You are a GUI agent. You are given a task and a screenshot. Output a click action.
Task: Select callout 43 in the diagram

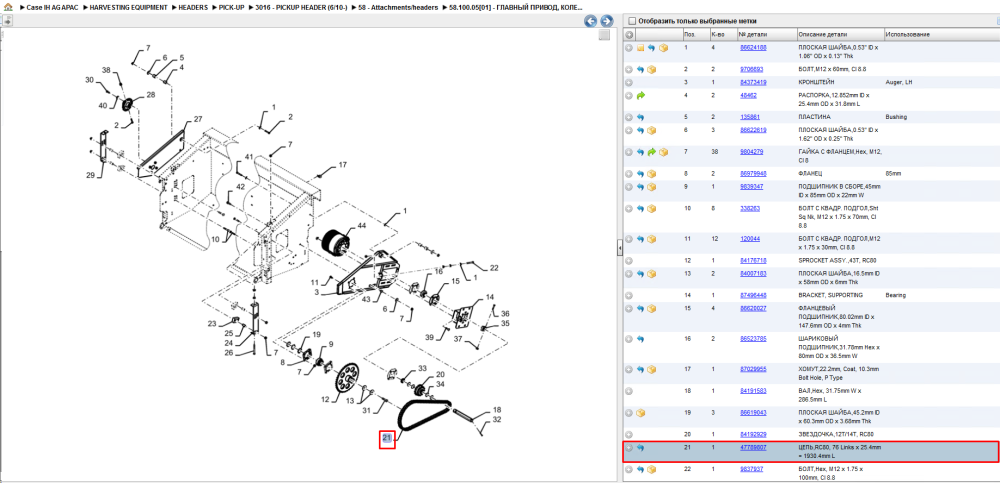(366, 301)
